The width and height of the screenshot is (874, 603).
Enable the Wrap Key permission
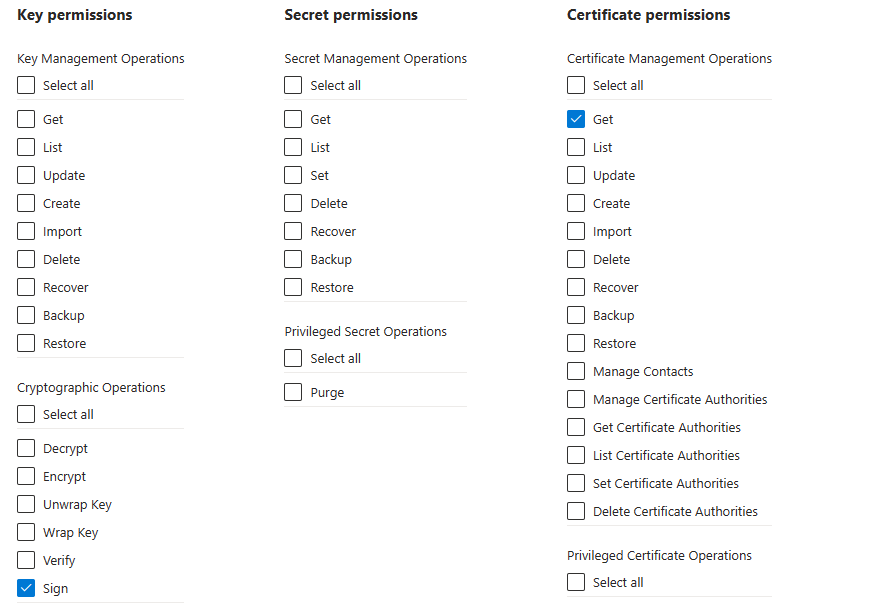pyautogui.click(x=26, y=532)
